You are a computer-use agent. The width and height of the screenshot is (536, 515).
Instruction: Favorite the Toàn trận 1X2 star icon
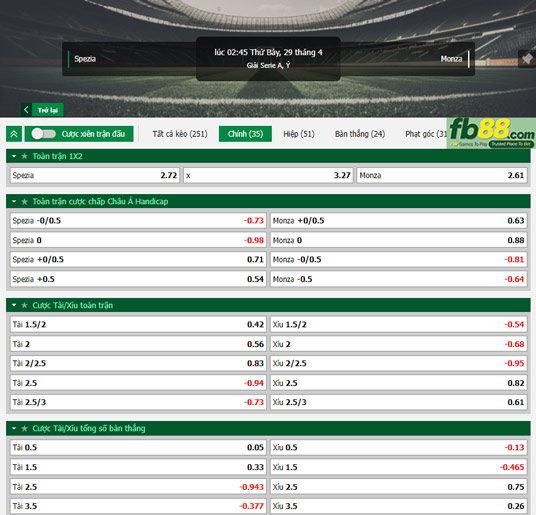(24, 156)
